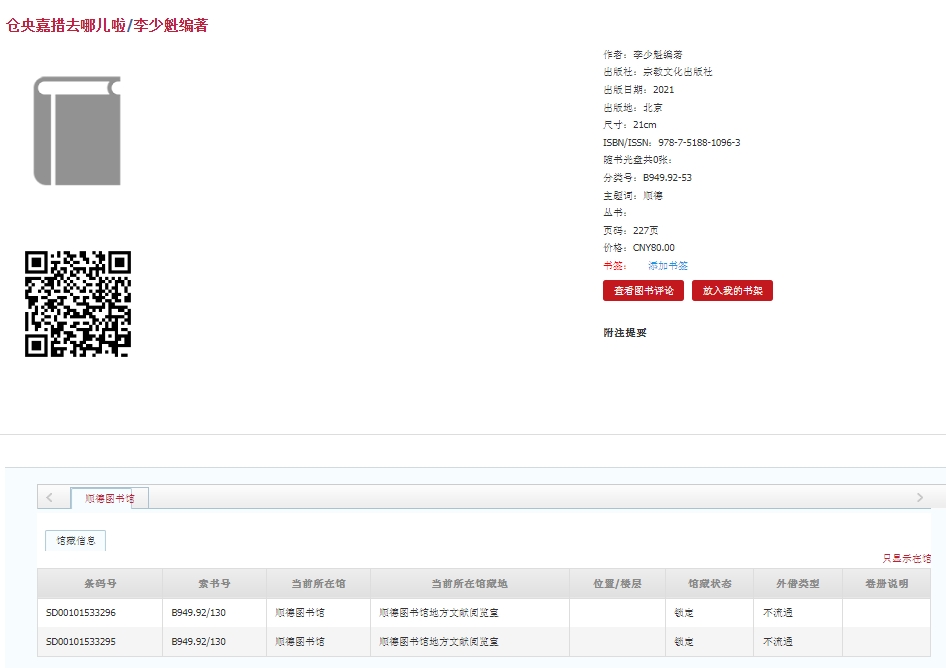
Task: Click the 价格 CNY80.00 line
Action: 639,247
